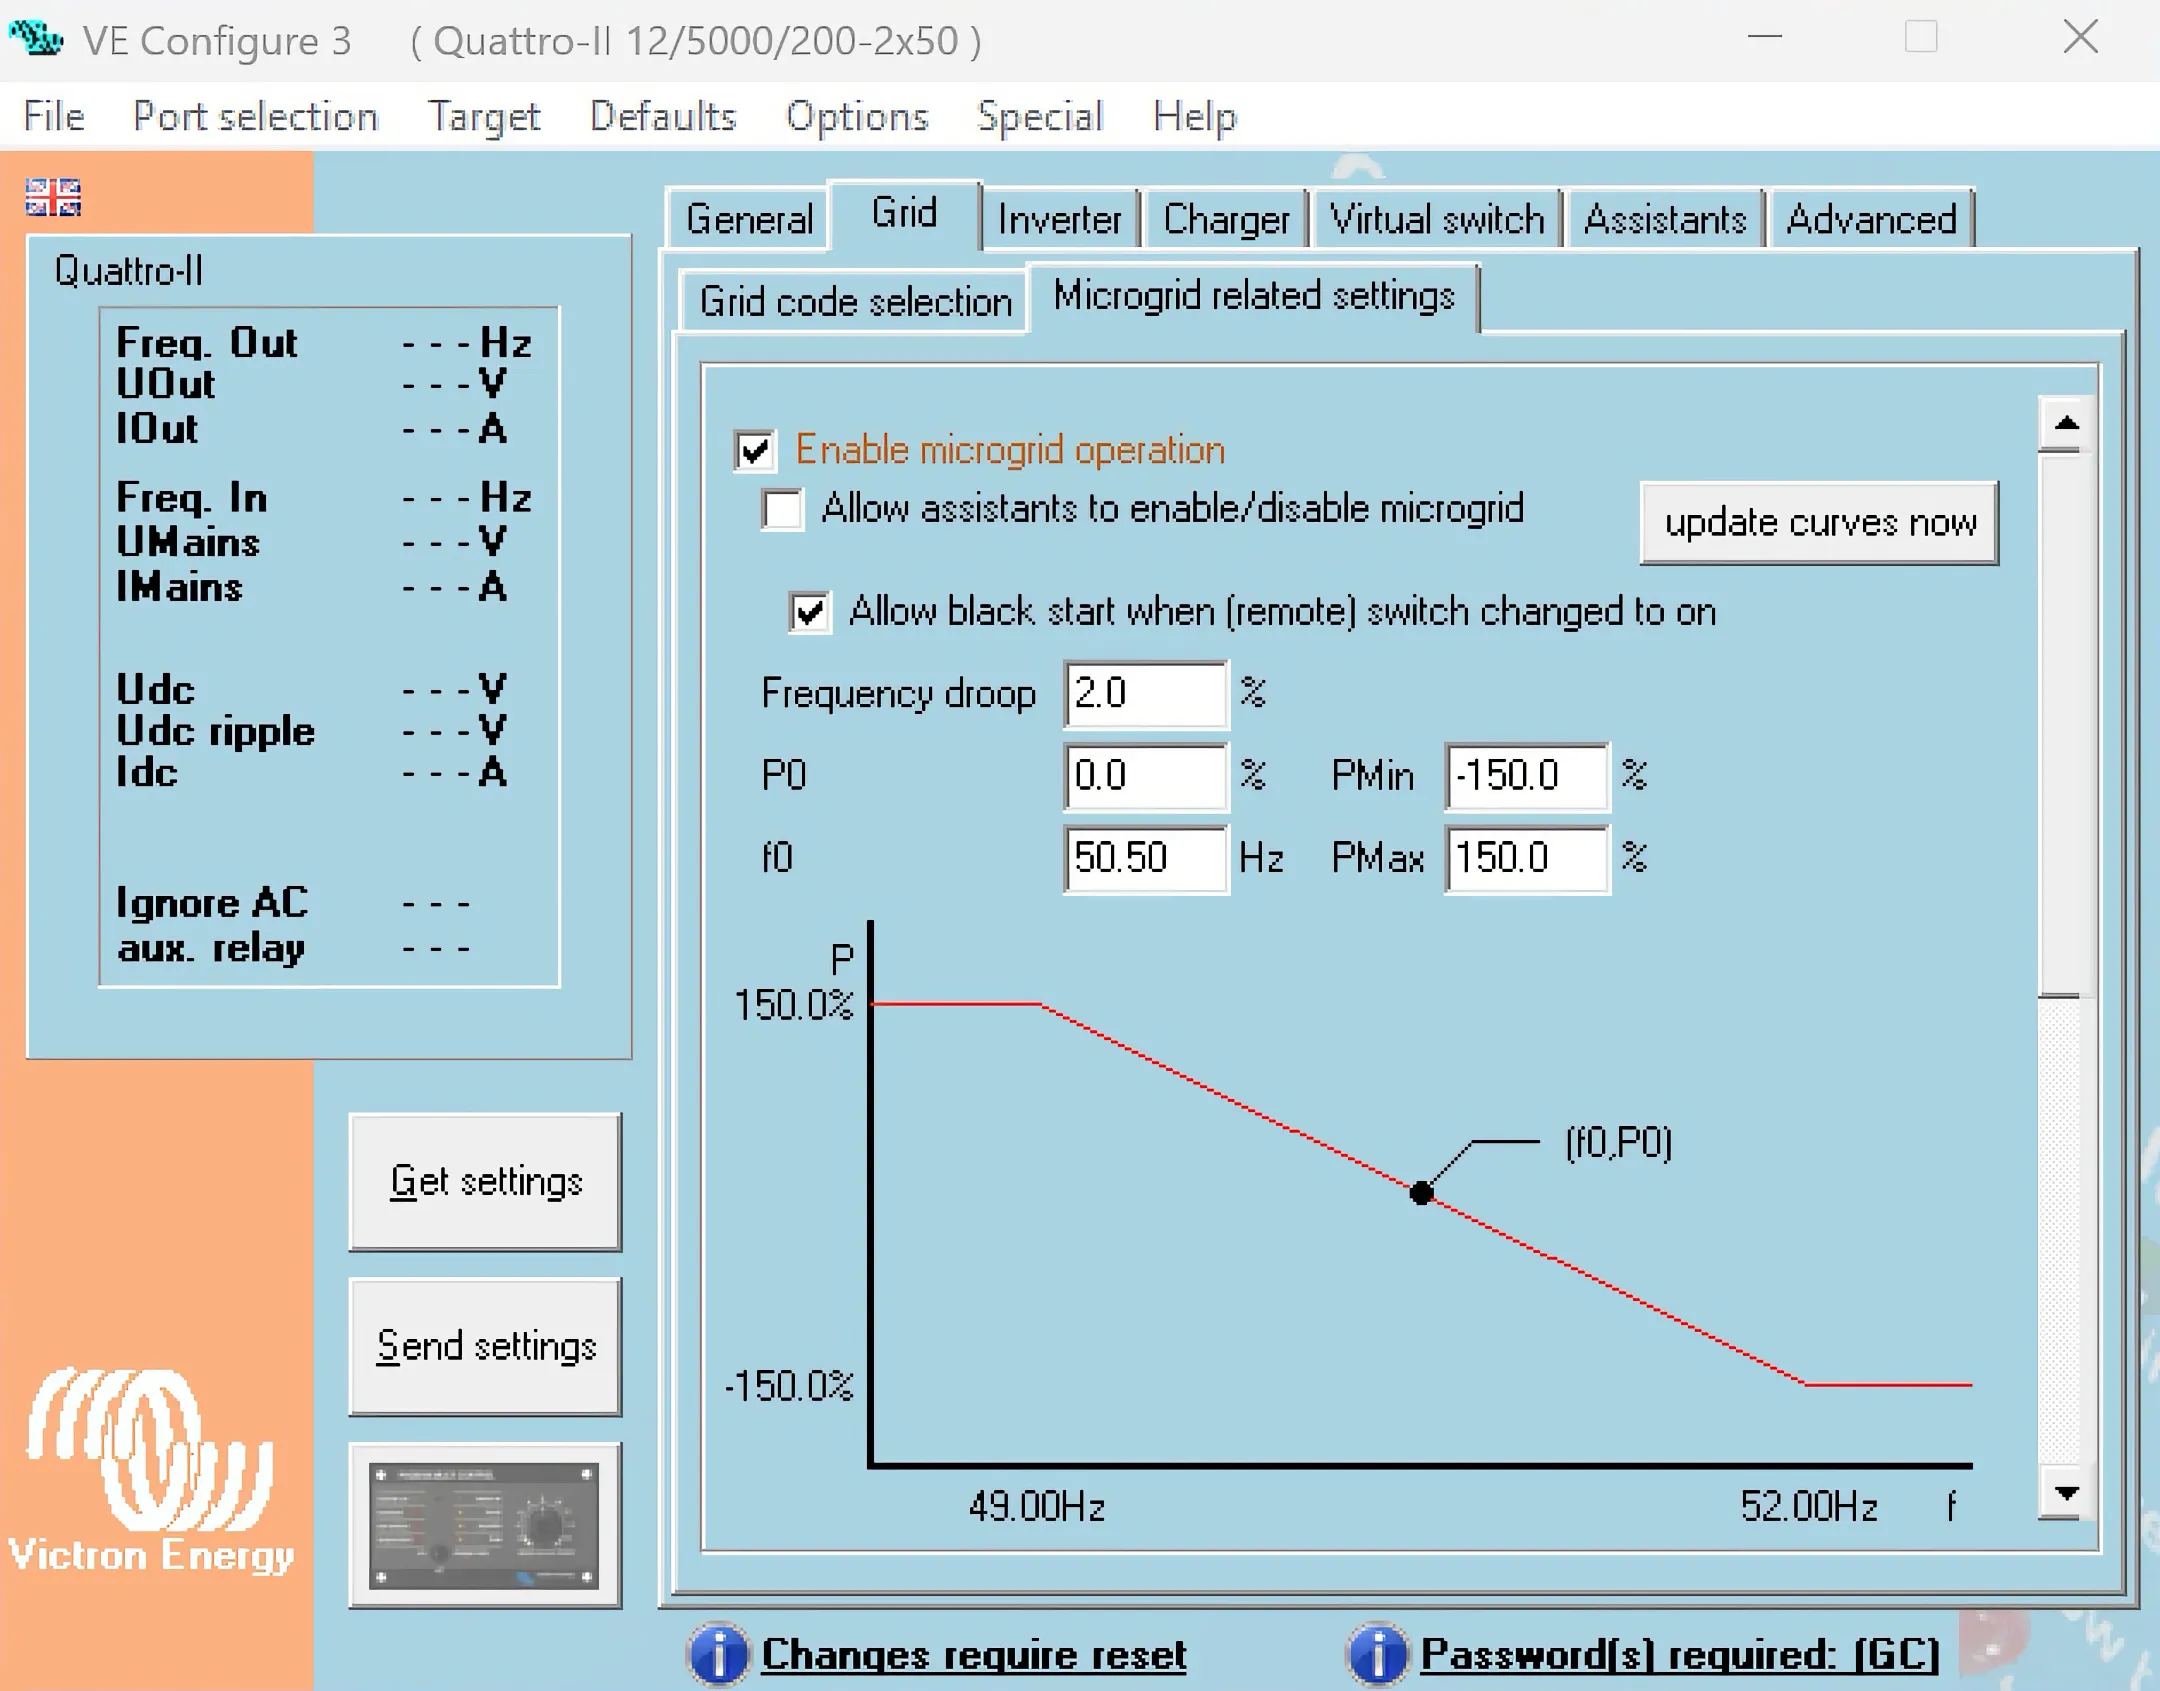
Task: Click the PMin input field
Action: (1527, 776)
